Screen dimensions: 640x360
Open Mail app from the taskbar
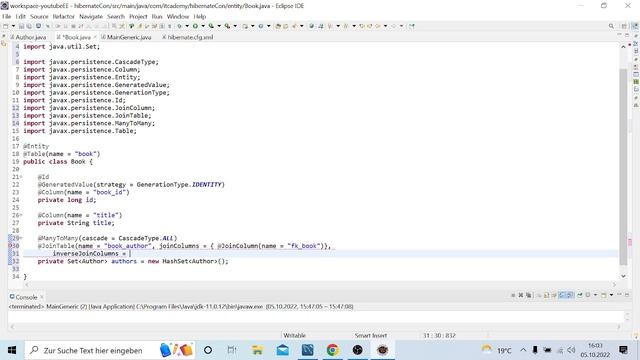pyautogui.click(x=282, y=350)
